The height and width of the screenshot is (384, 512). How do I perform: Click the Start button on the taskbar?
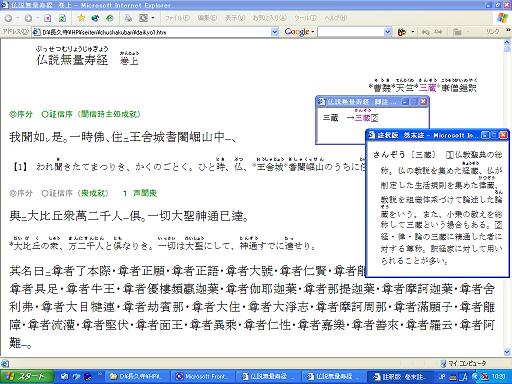[27, 377]
